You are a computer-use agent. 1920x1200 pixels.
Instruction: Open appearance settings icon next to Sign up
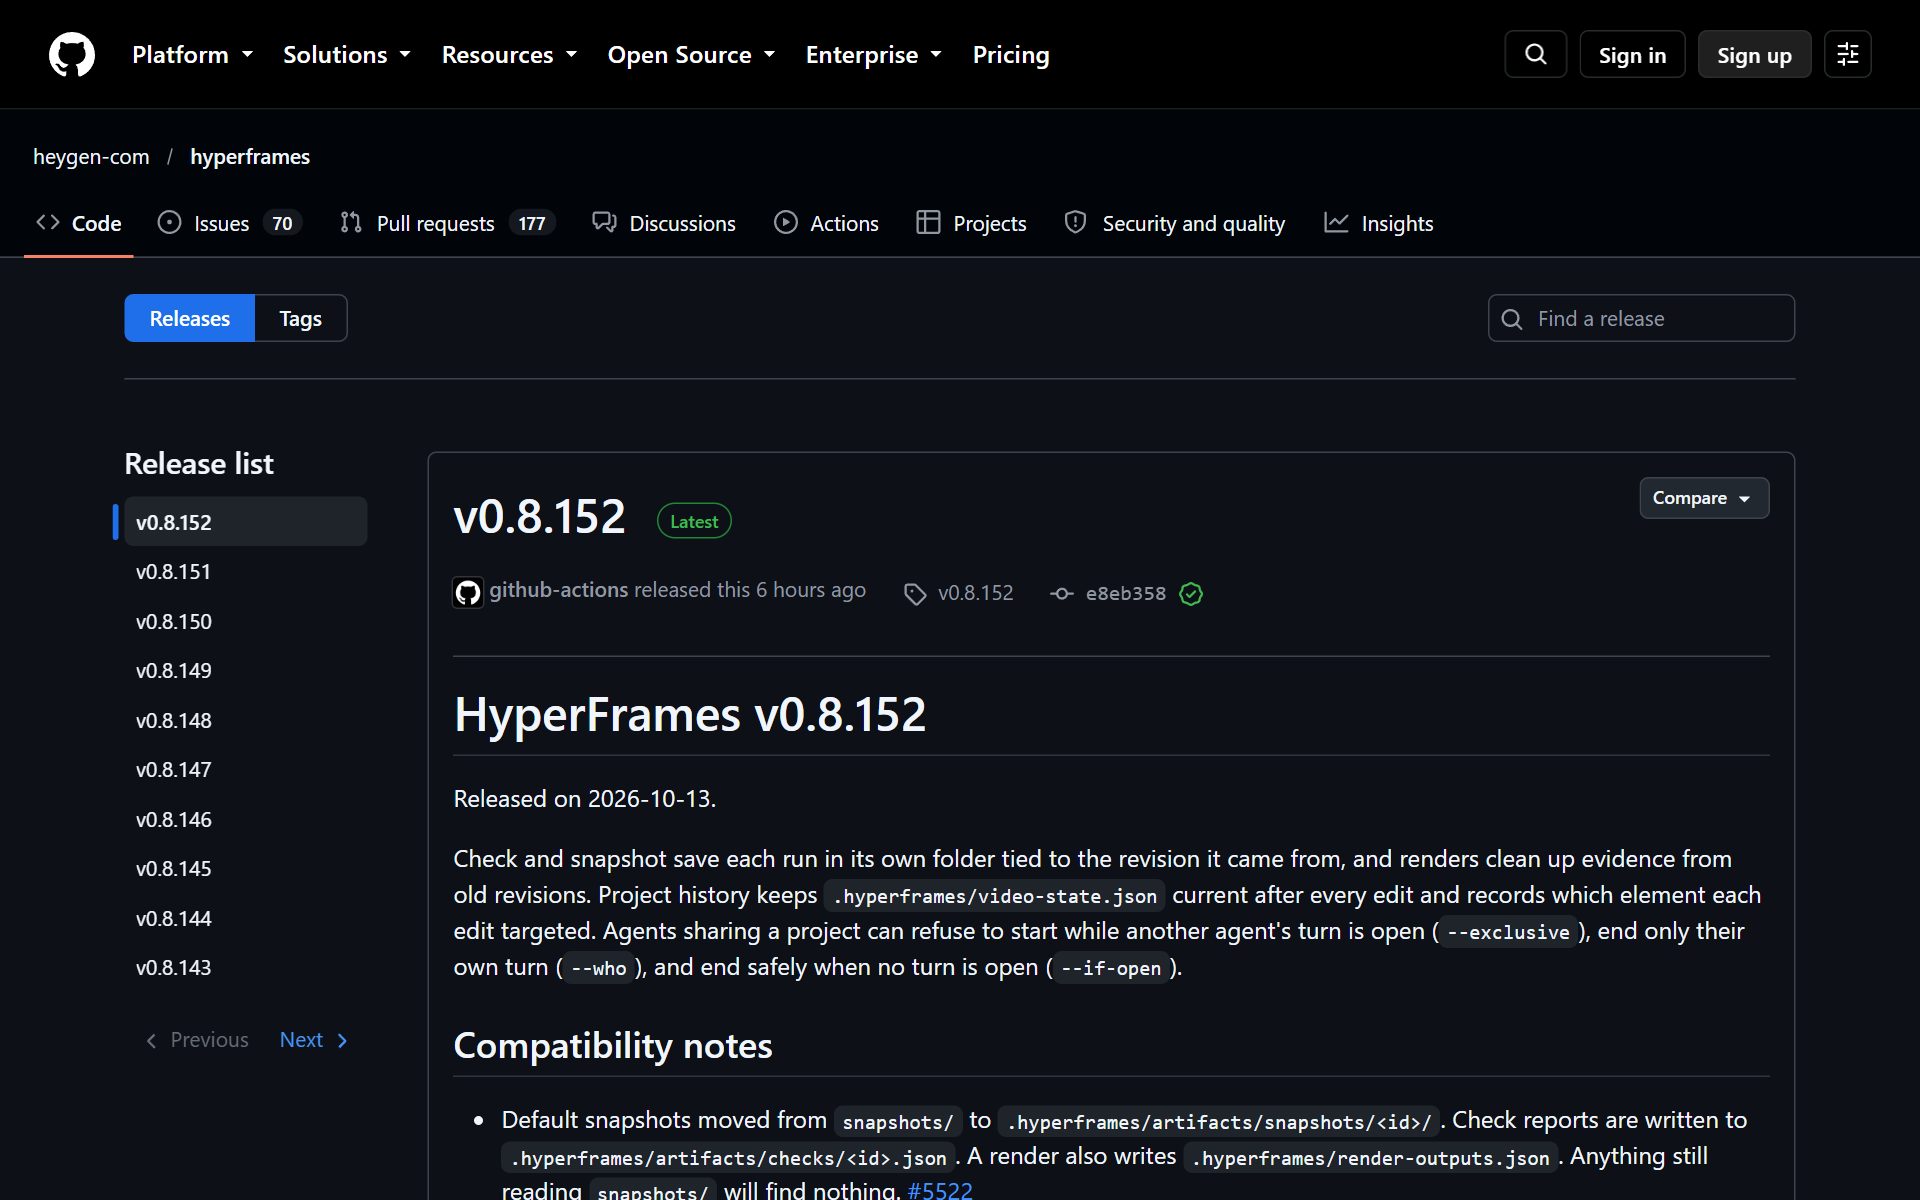pyautogui.click(x=1847, y=54)
